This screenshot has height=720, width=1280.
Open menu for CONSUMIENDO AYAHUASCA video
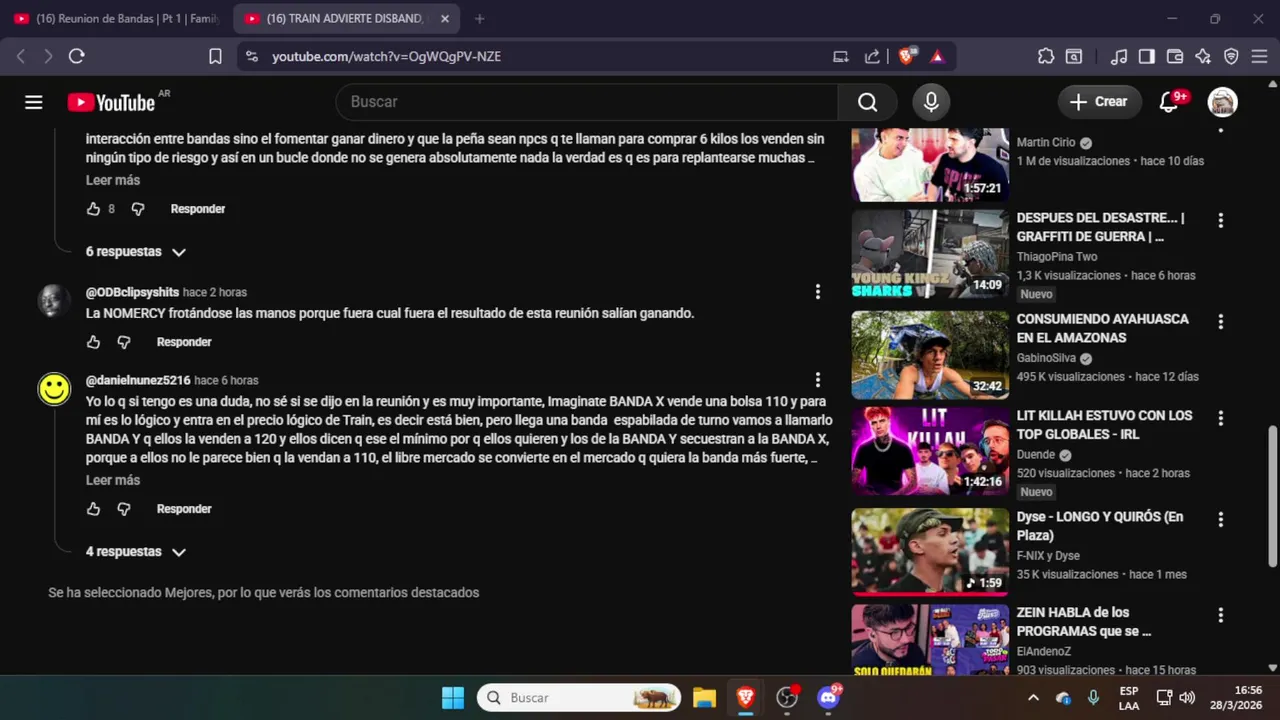point(1220,321)
